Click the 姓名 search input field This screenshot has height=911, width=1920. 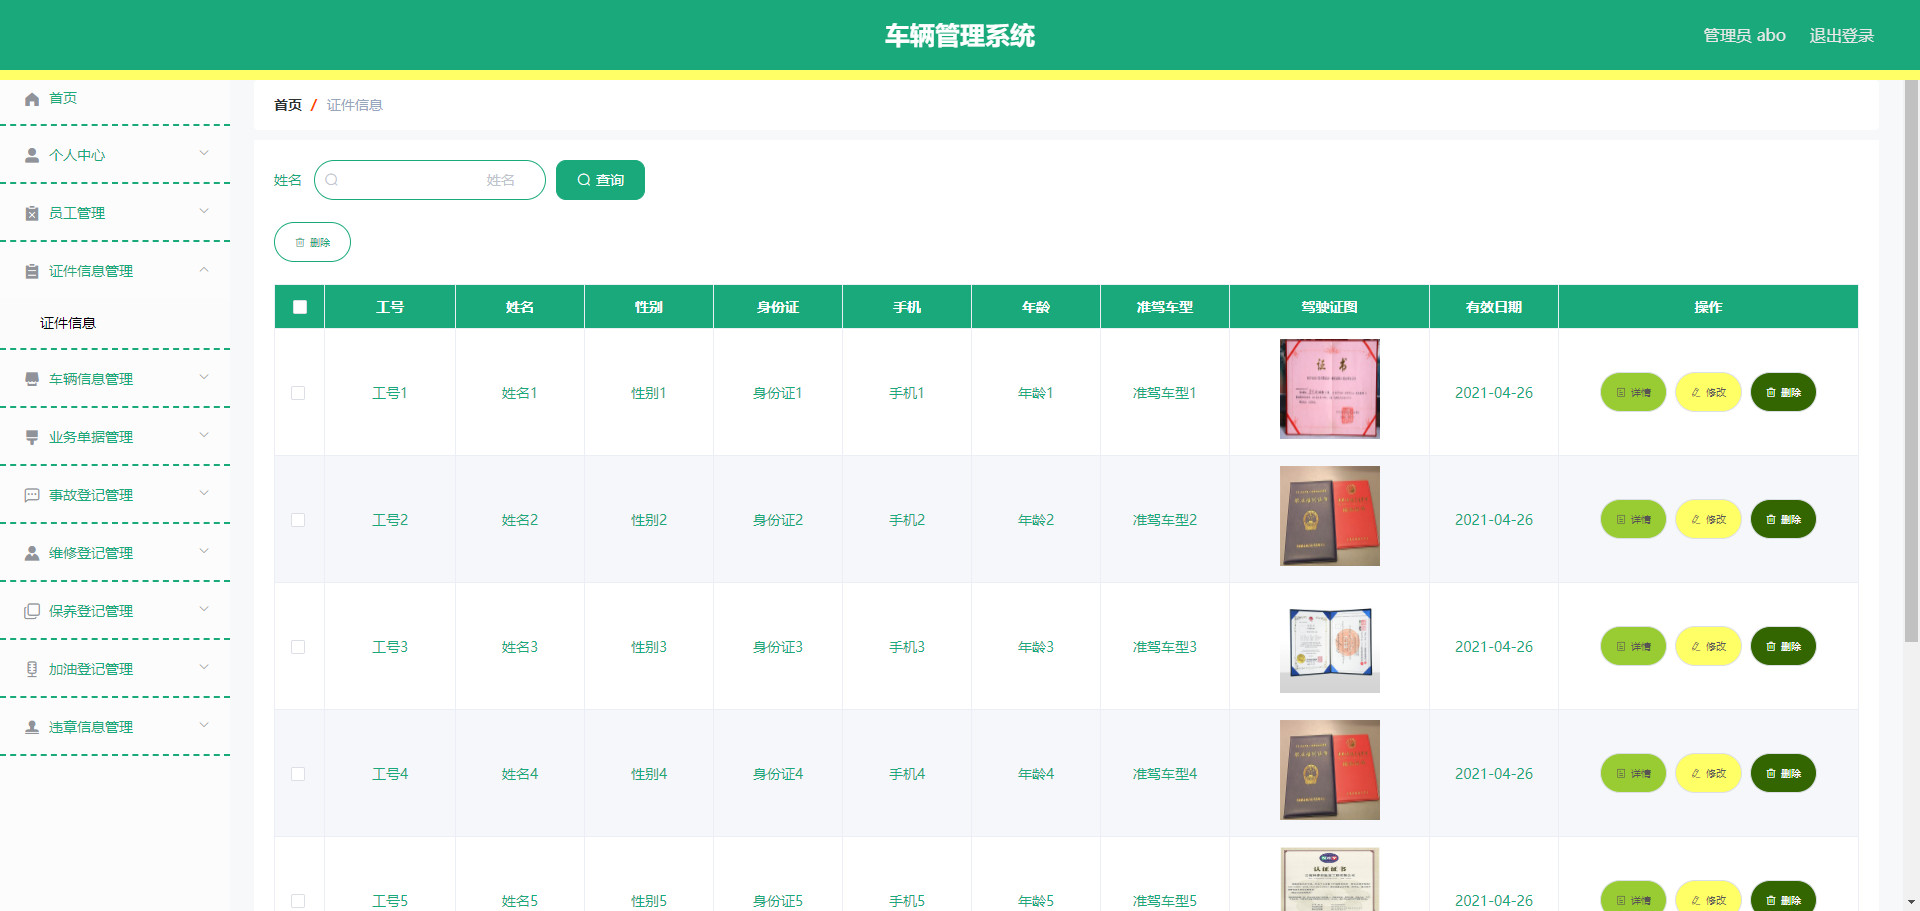tap(430, 180)
